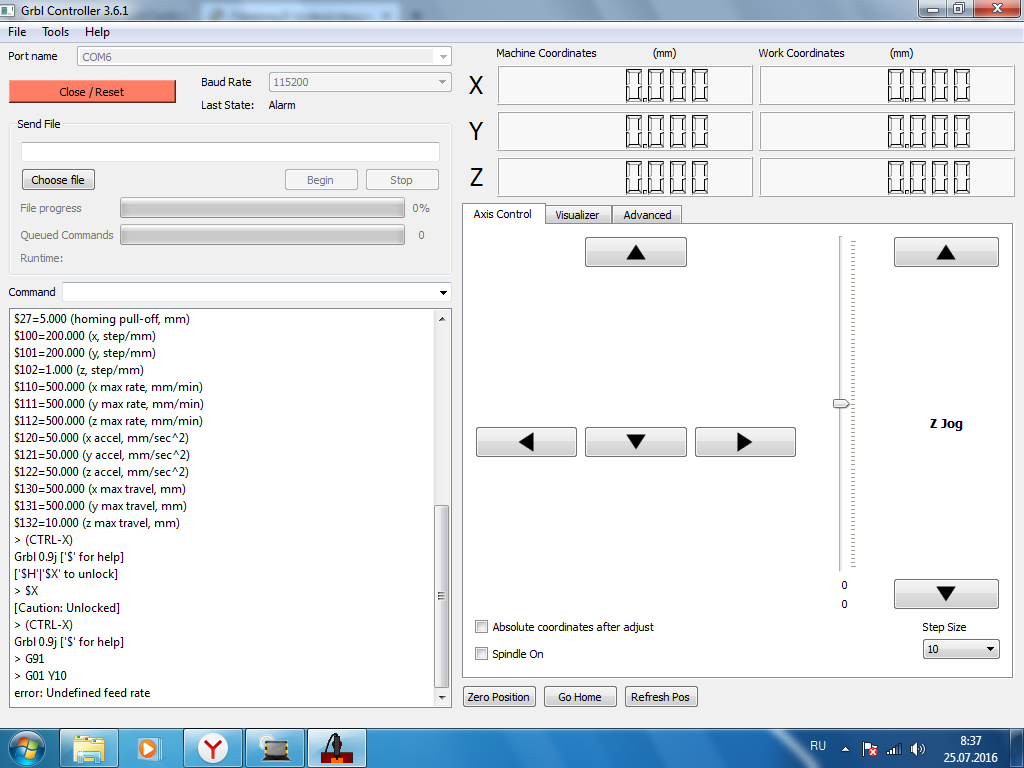Click '> G01 Y10' console line
Screen dimensions: 1024x768
pyautogui.click(x=40, y=676)
